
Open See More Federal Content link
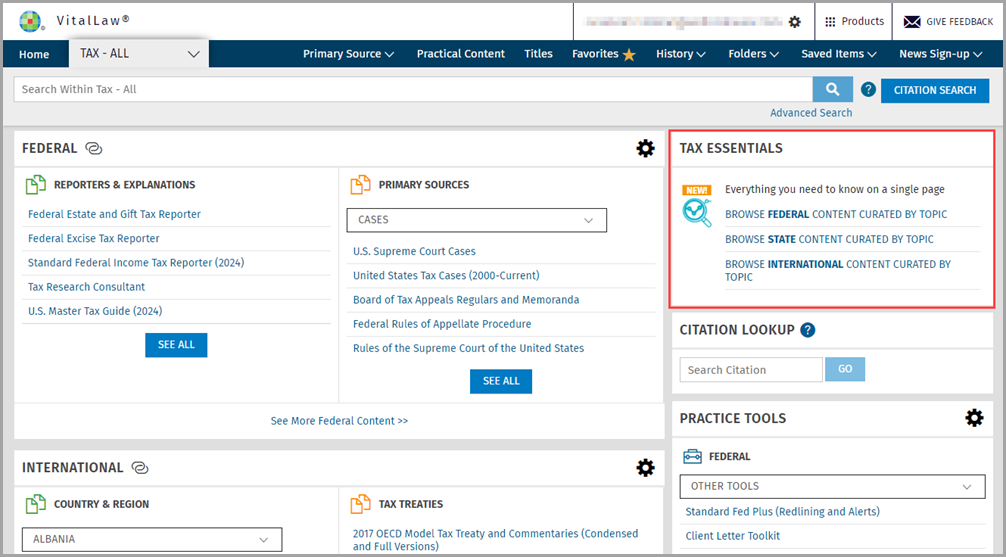pyautogui.click(x=339, y=421)
